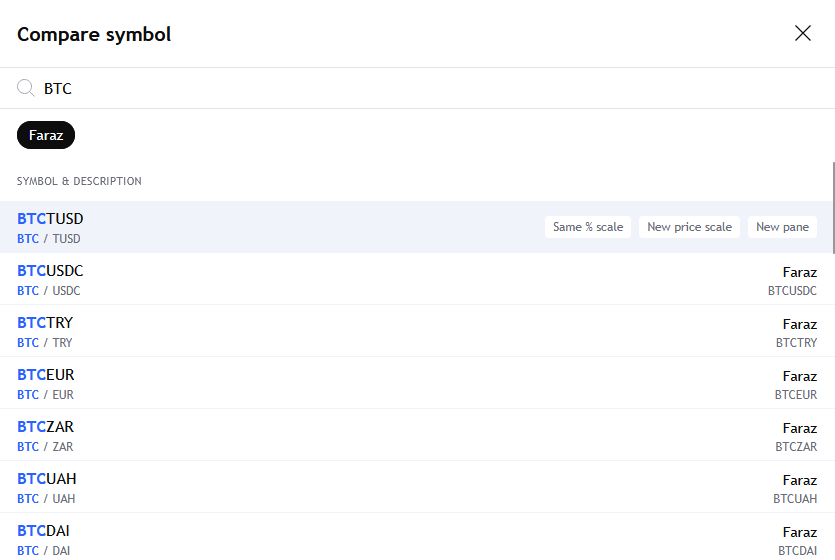Open BTCTUSD in a New pane
This screenshot has height=560, width=835.
(782, 227)
